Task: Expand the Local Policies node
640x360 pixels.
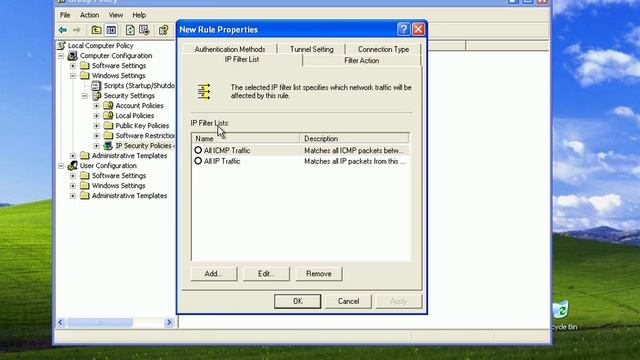Action: 96,116
